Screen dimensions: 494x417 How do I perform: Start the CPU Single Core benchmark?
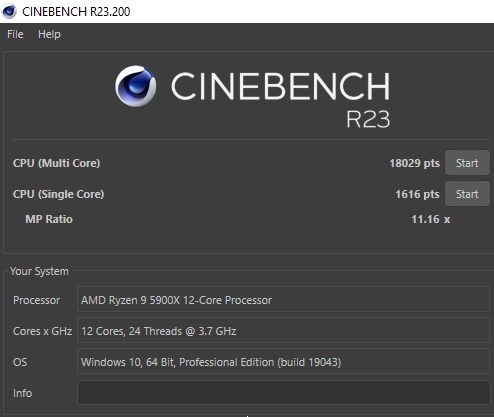tap(467, 194)
